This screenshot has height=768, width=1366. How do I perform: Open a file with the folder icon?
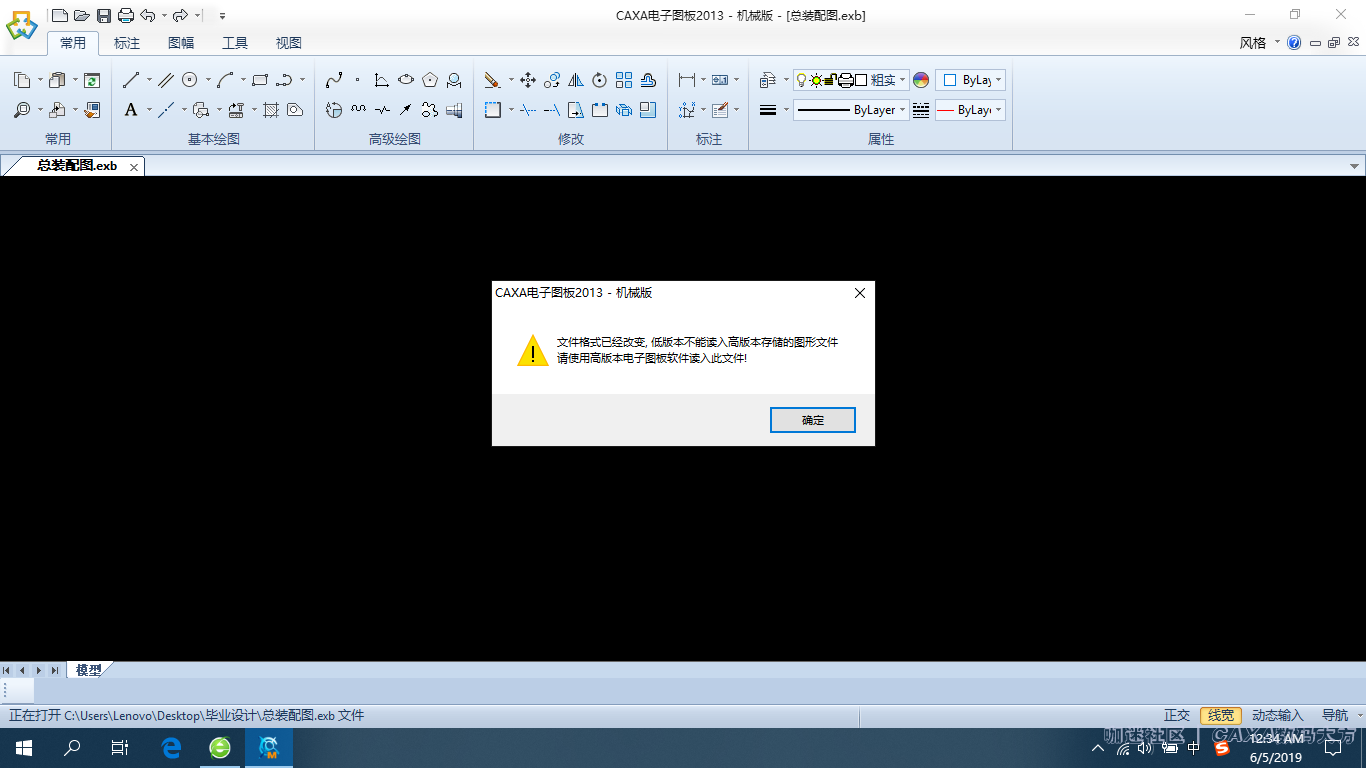pos(82,15)
